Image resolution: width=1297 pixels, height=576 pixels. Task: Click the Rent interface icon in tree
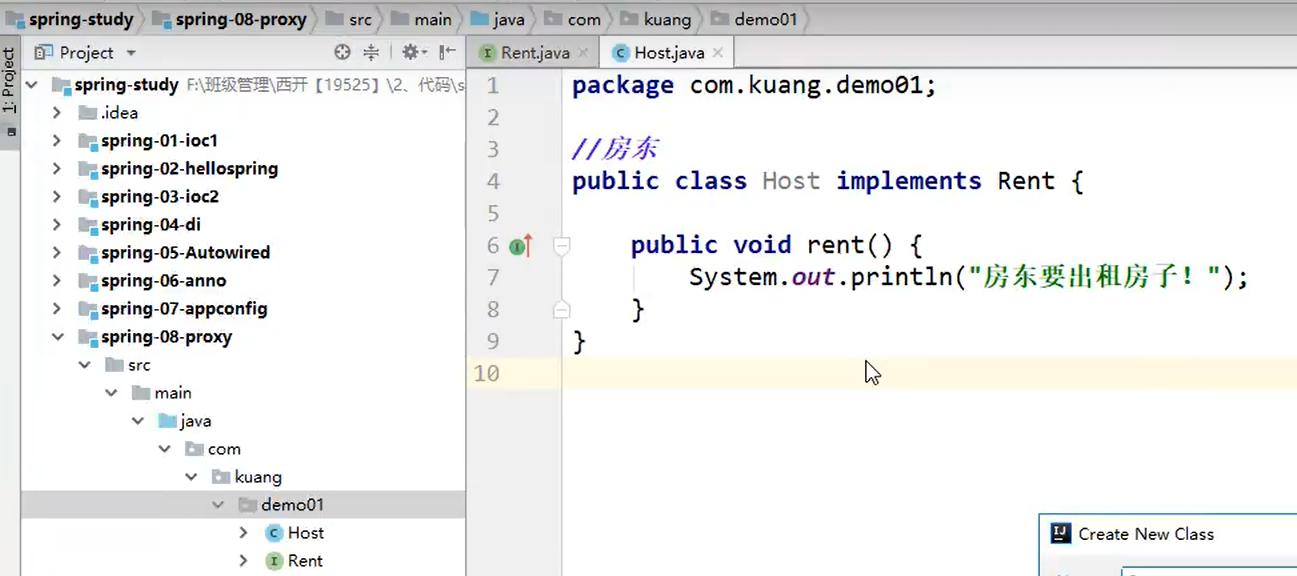click(x=274, y=561)
